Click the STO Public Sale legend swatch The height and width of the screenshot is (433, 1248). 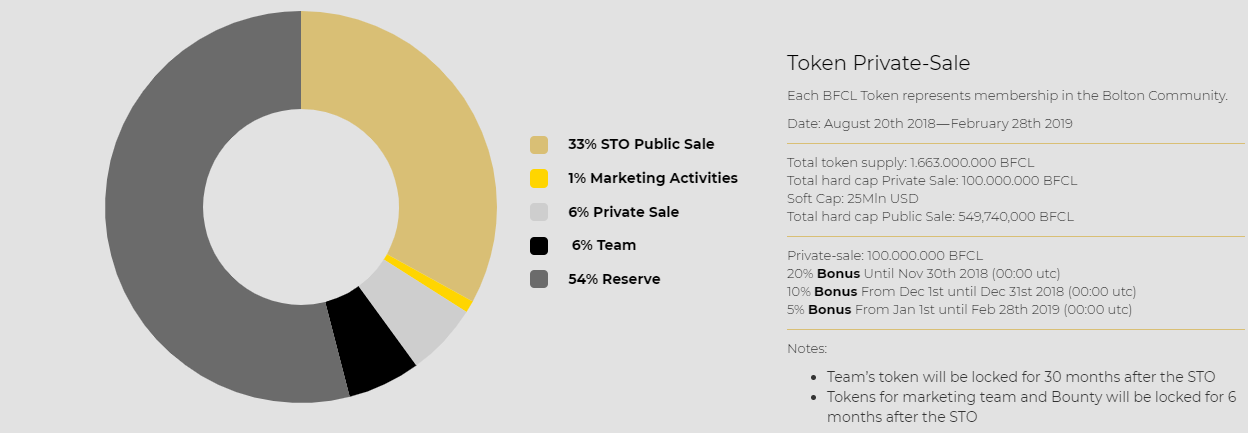pyautogui.click(x=539, y=144)
